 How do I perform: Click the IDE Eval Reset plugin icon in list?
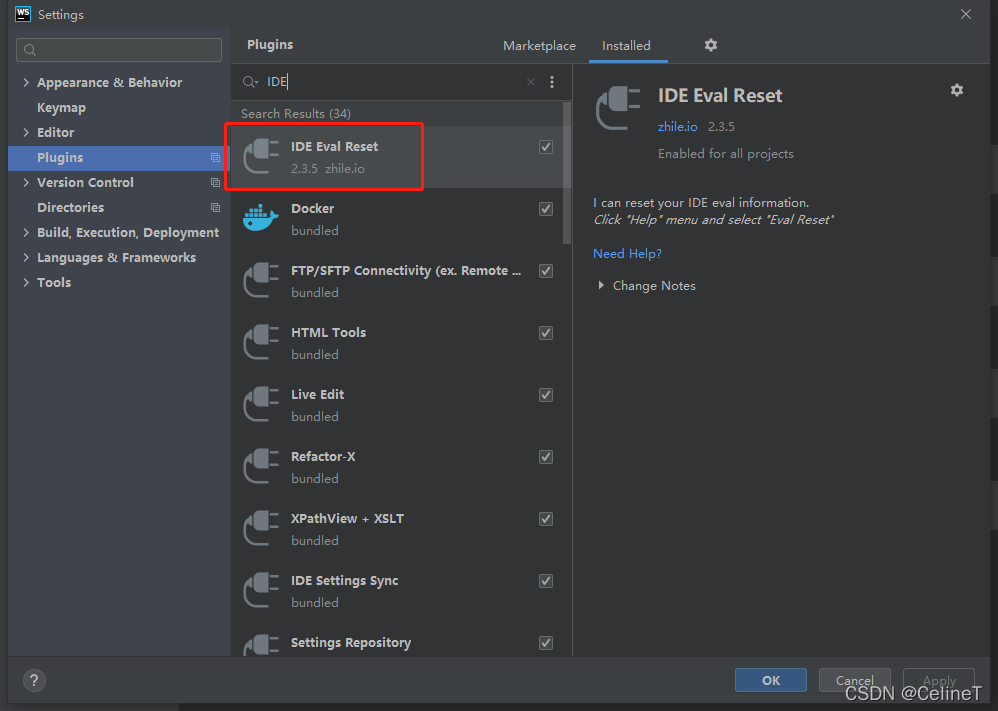[x=261, y=157]
